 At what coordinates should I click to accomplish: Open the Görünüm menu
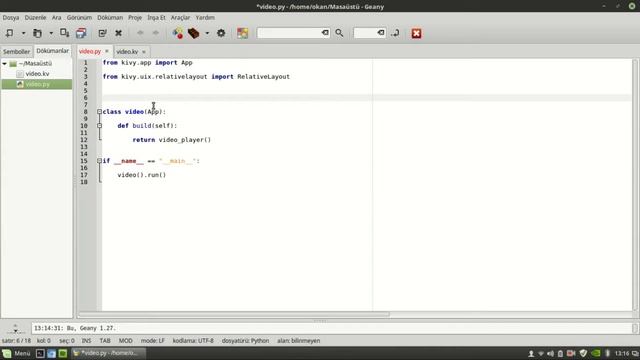pos(79,18)
